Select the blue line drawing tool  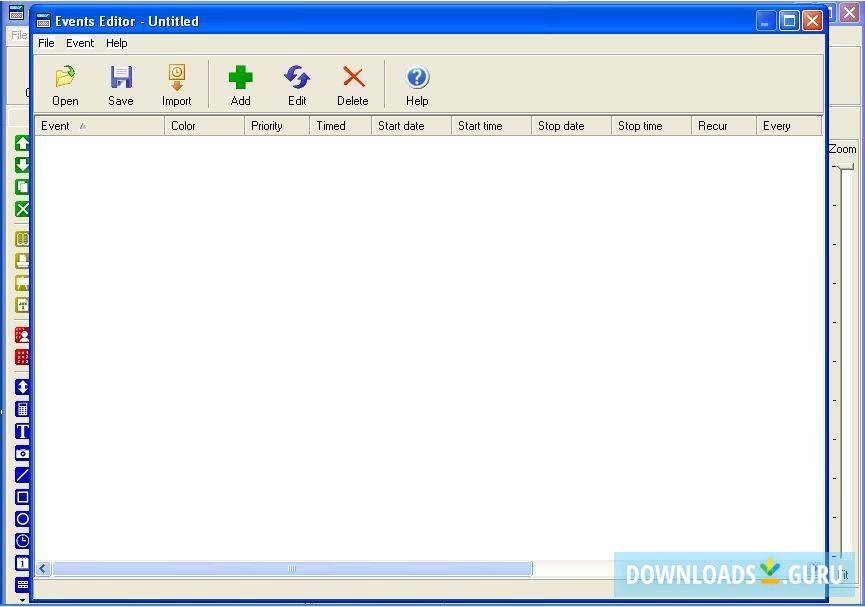(22, 475)
